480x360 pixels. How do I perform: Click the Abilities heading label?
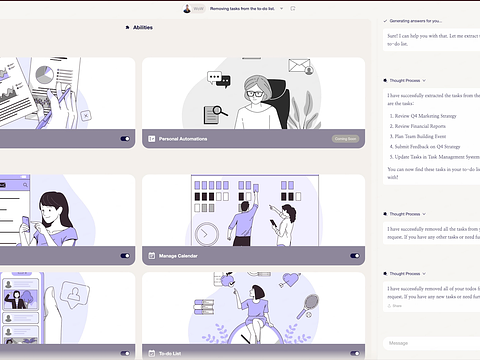click(143, 28)
